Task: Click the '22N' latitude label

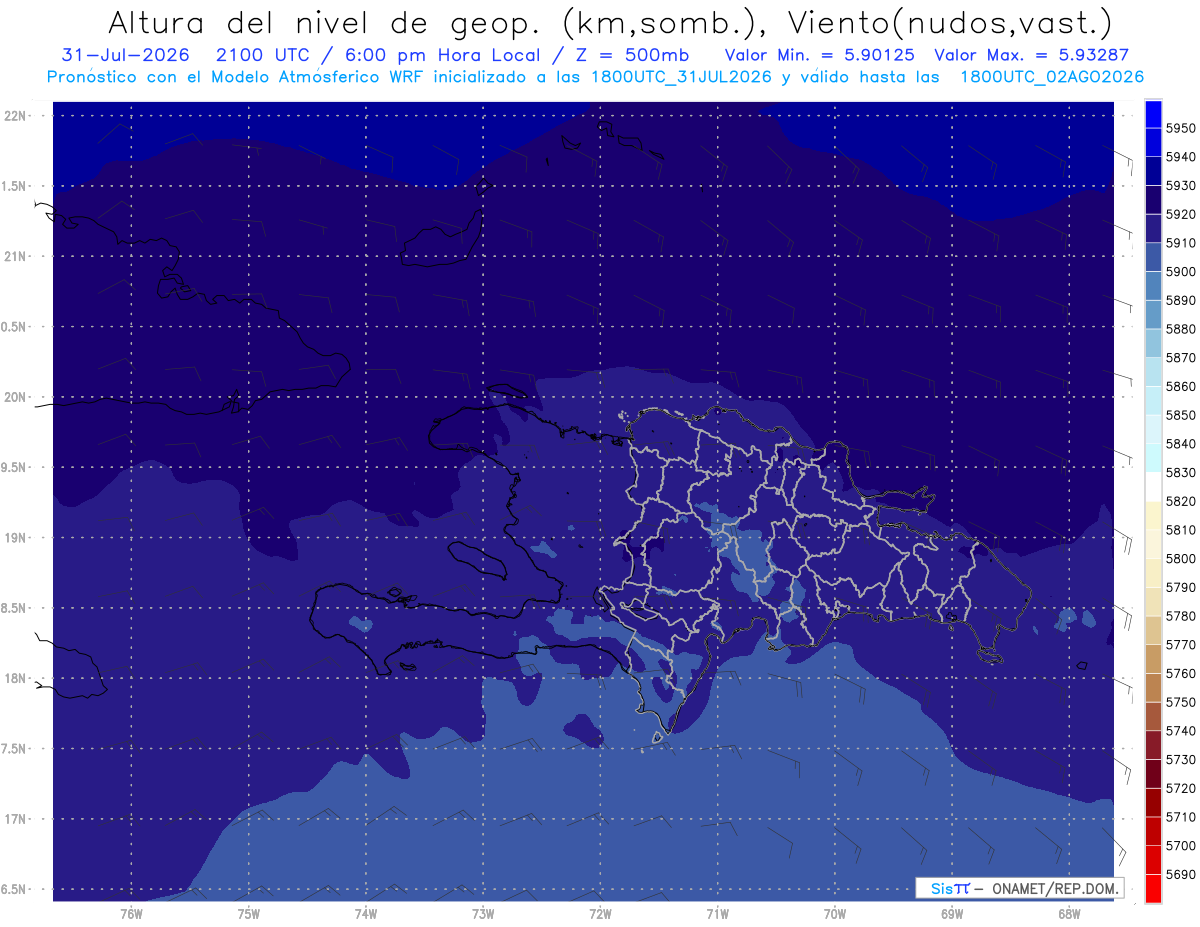Action: pos(14,115)
